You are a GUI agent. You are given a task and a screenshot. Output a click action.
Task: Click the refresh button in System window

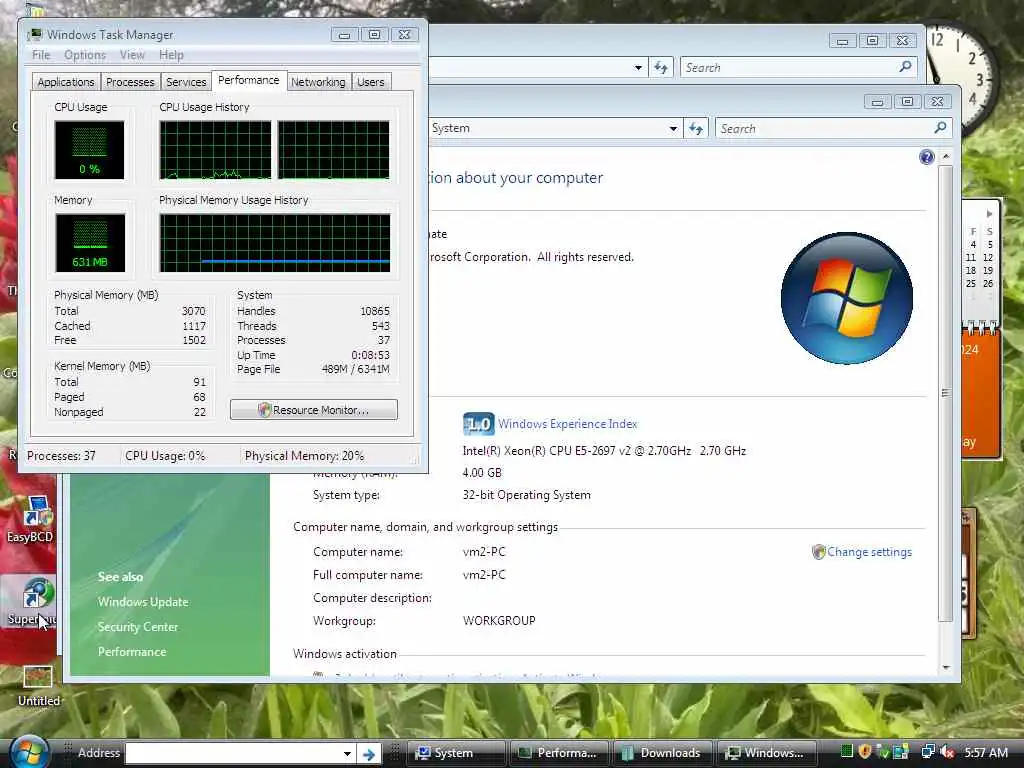point(696,129)
